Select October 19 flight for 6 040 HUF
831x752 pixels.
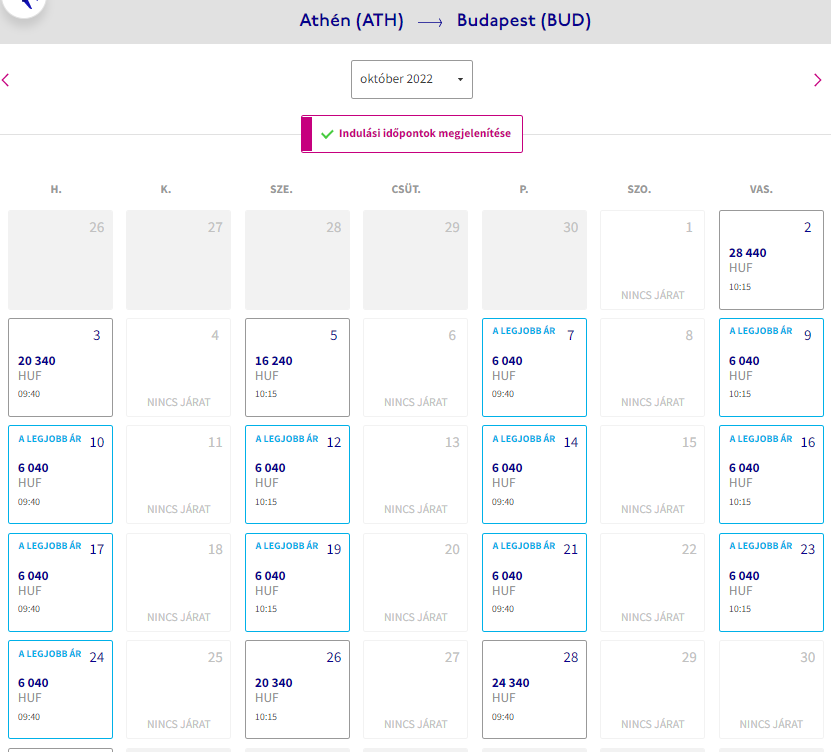pyautogui.click(x=297, y=582)
